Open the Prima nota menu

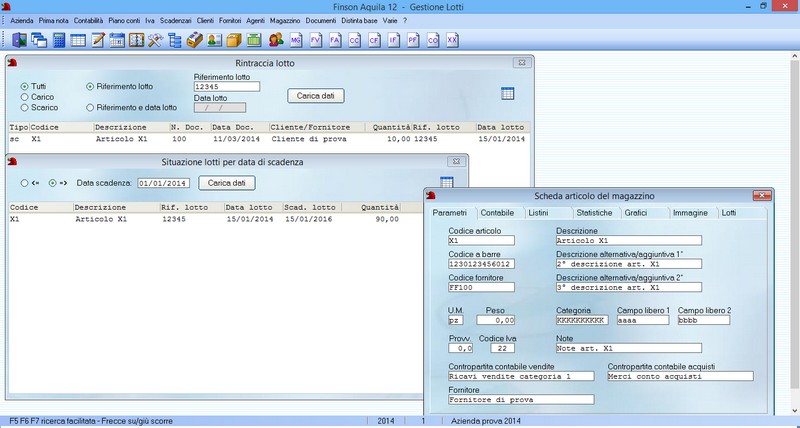(x=54, y=21)
